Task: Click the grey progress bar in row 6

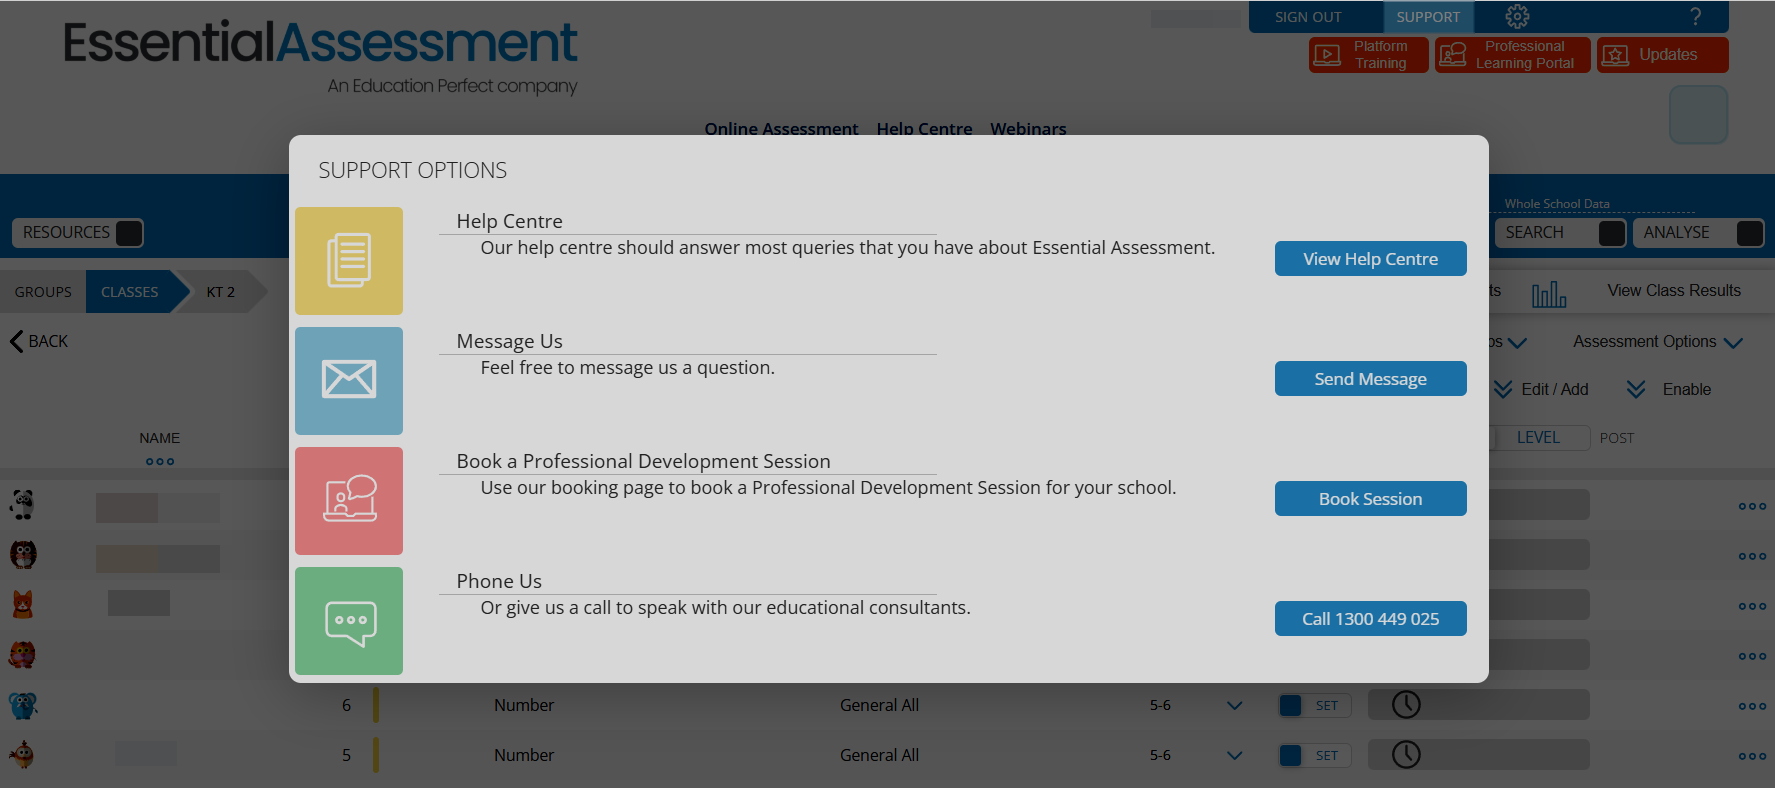Action: [1478, 705]
